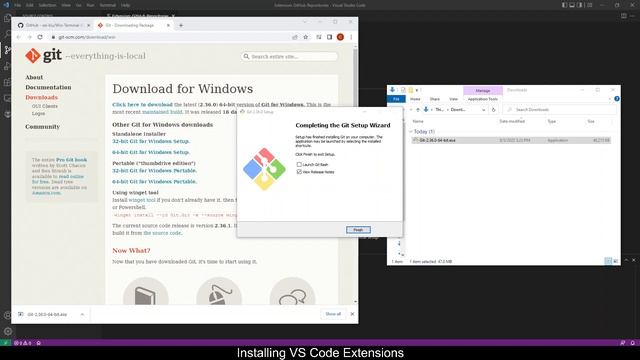640x360 pixels.
Task: Go back in the Chrome browser
Action: (x=19, y=37)
